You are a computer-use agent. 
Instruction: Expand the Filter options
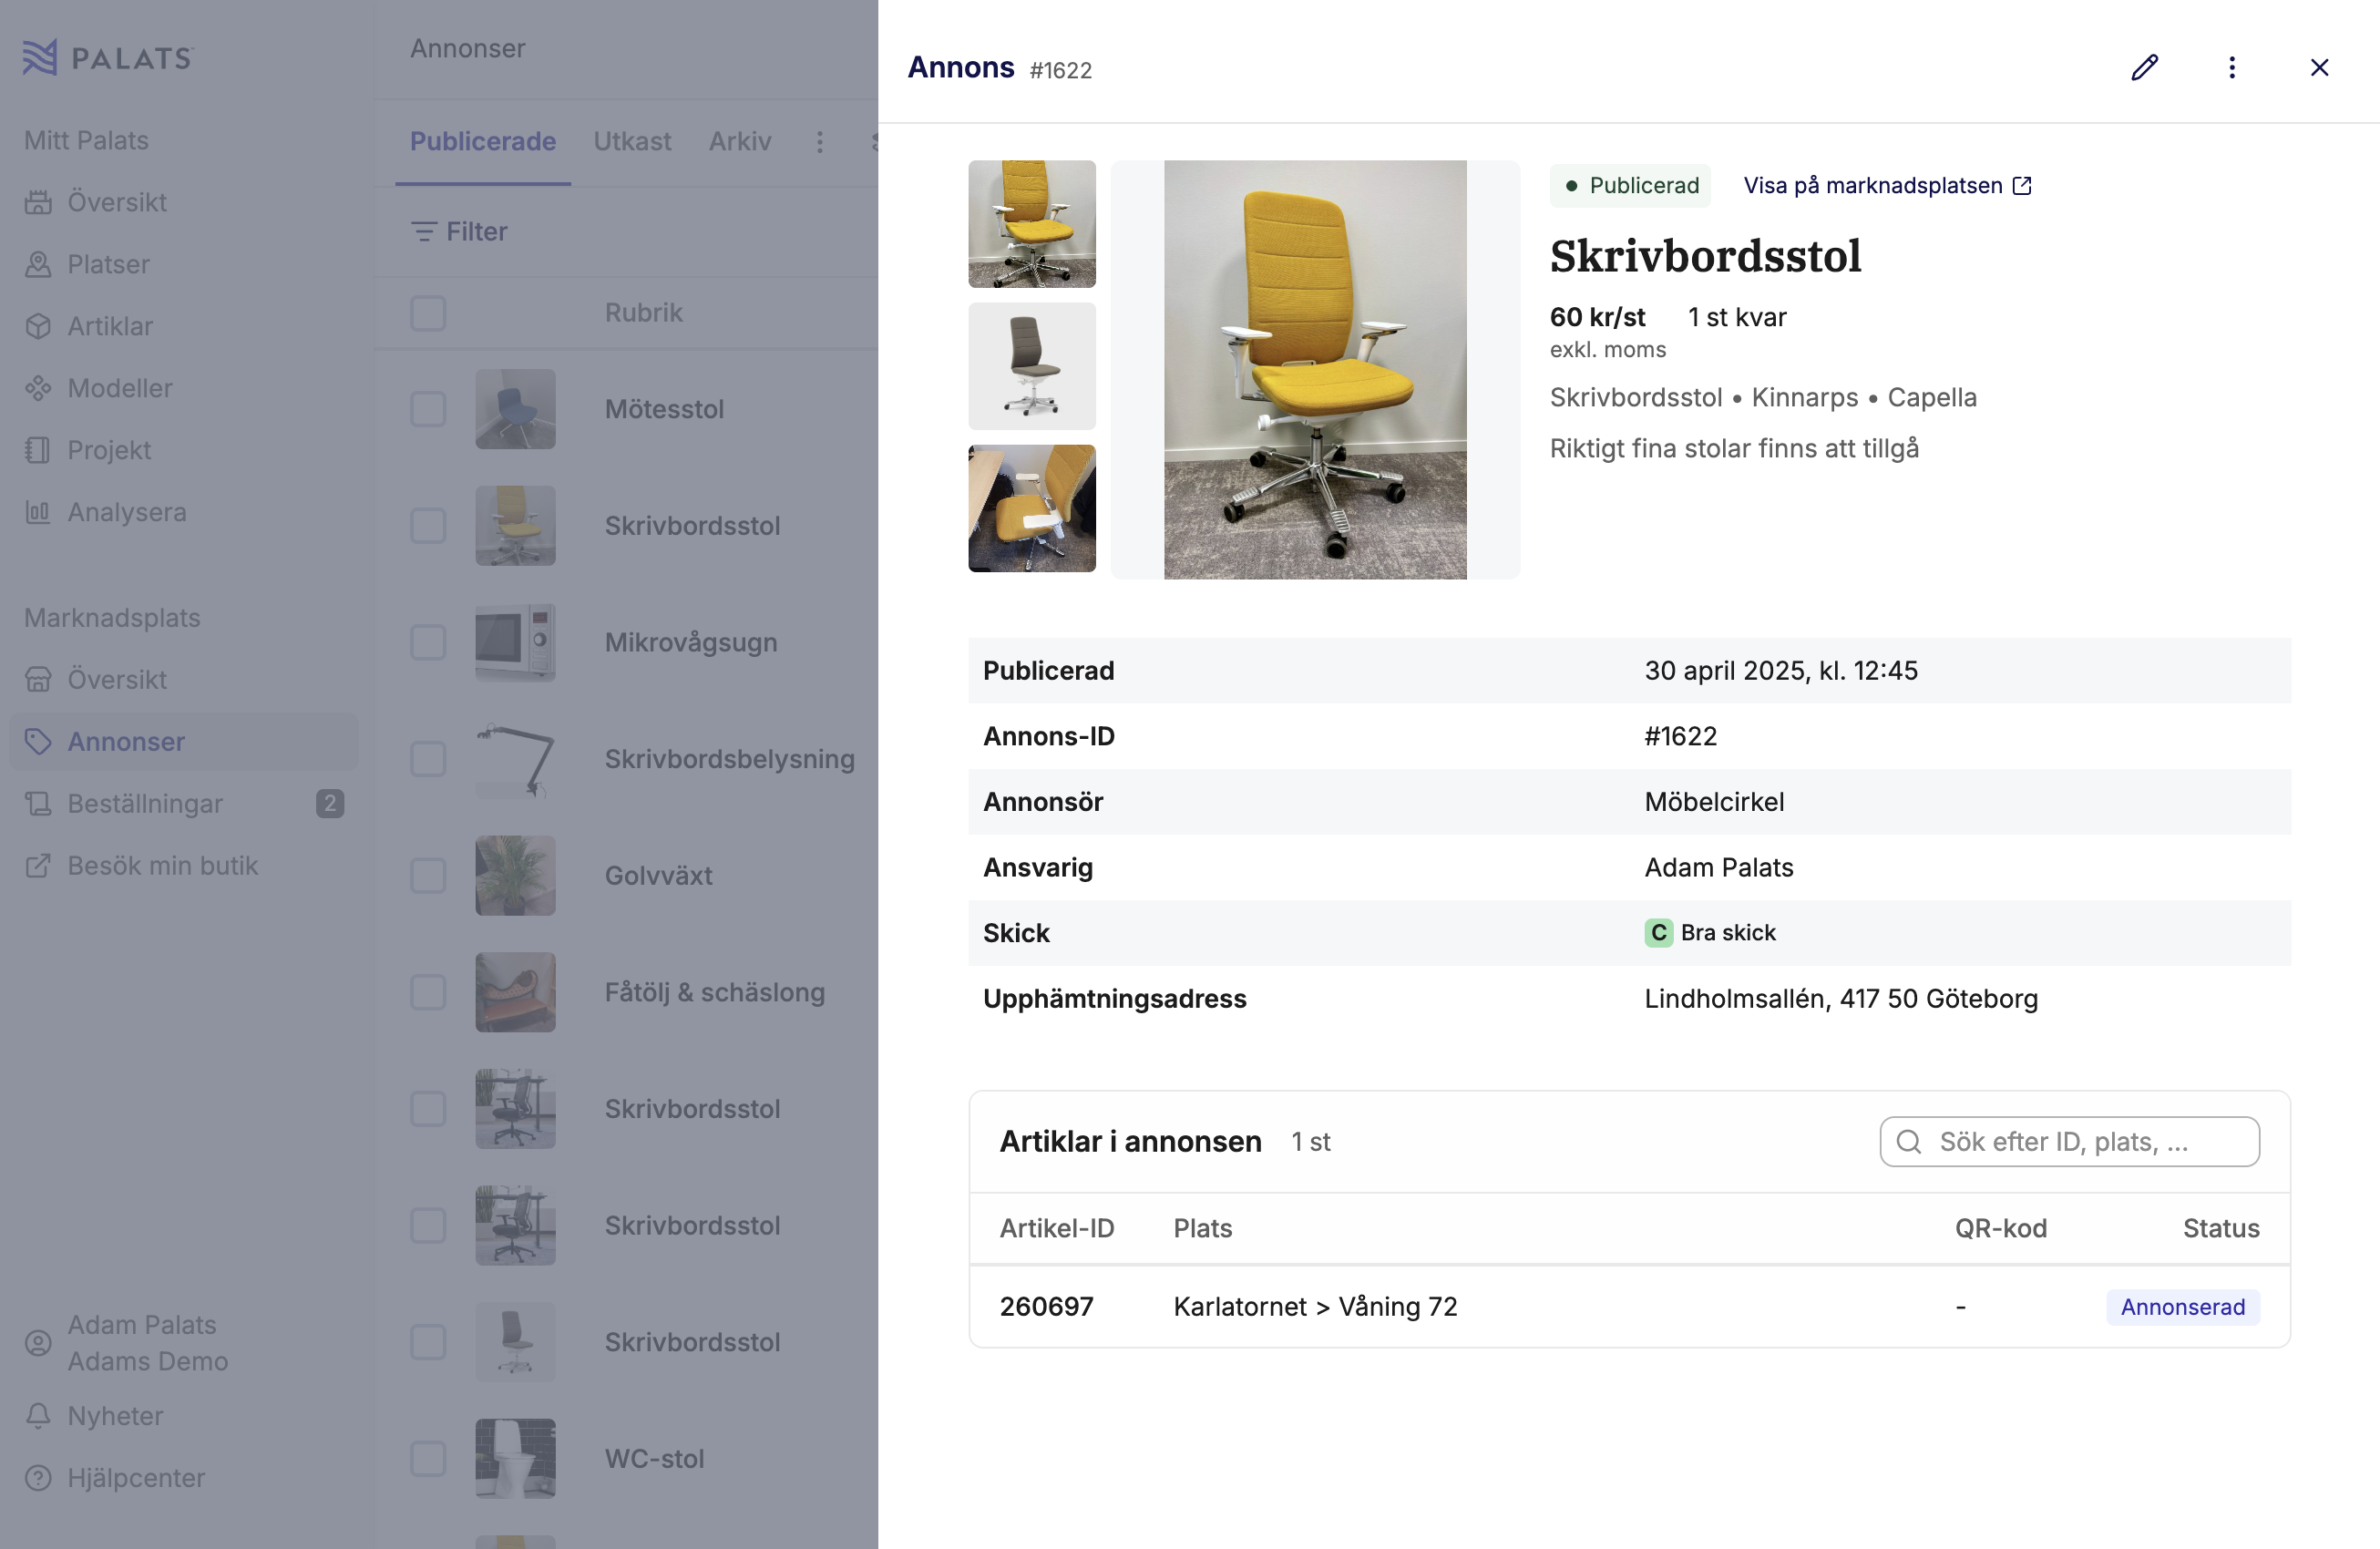point(460,232)
